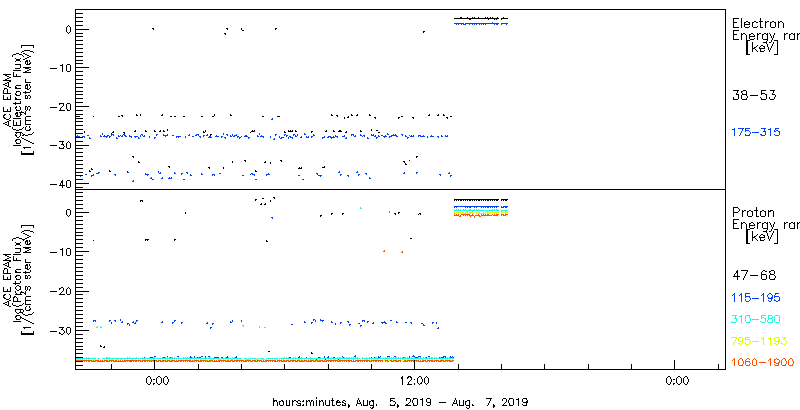Click the -30 tick label on proton axis
The height and width of the screenshot is (410, 800).
pos(62,330)
